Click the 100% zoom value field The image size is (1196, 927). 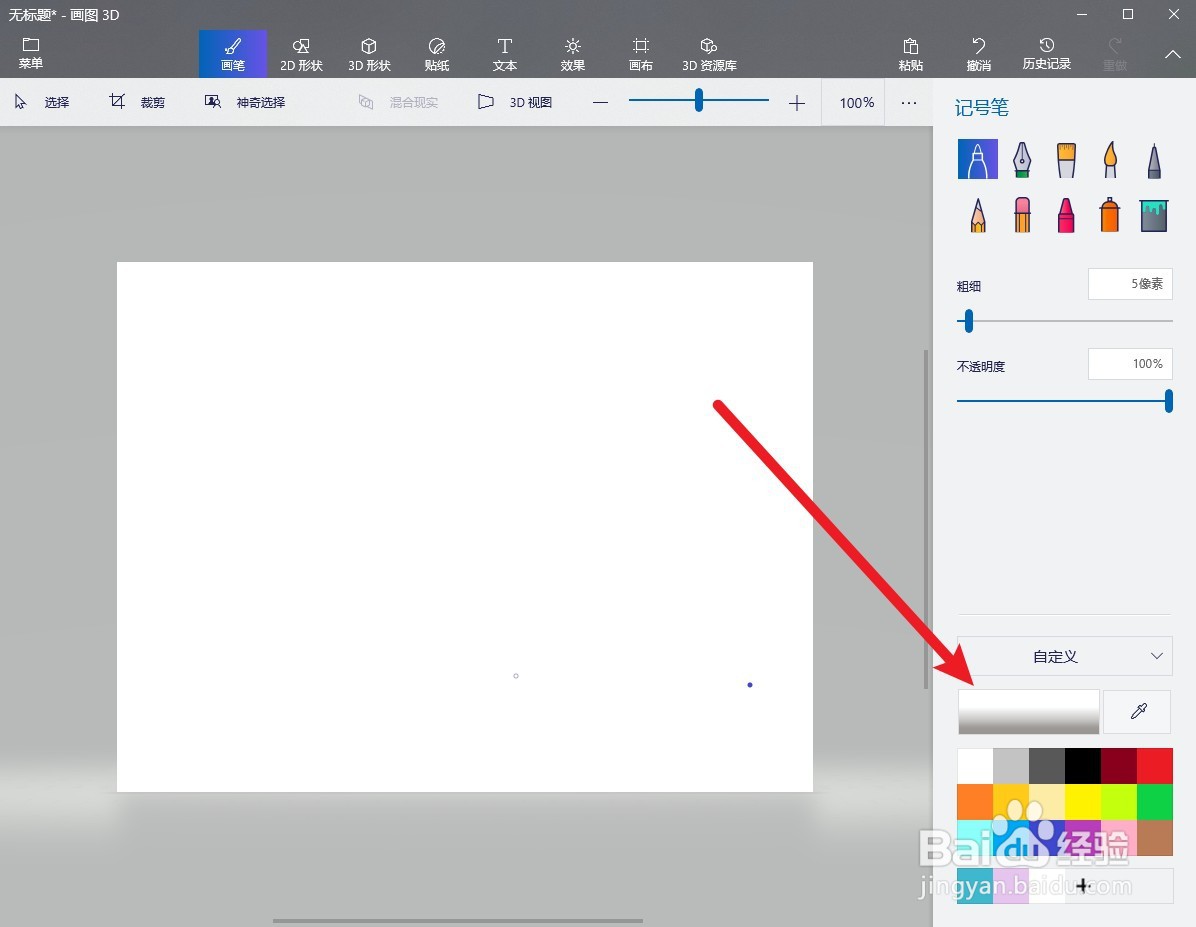pyautogui.click(x=856, y=102)
